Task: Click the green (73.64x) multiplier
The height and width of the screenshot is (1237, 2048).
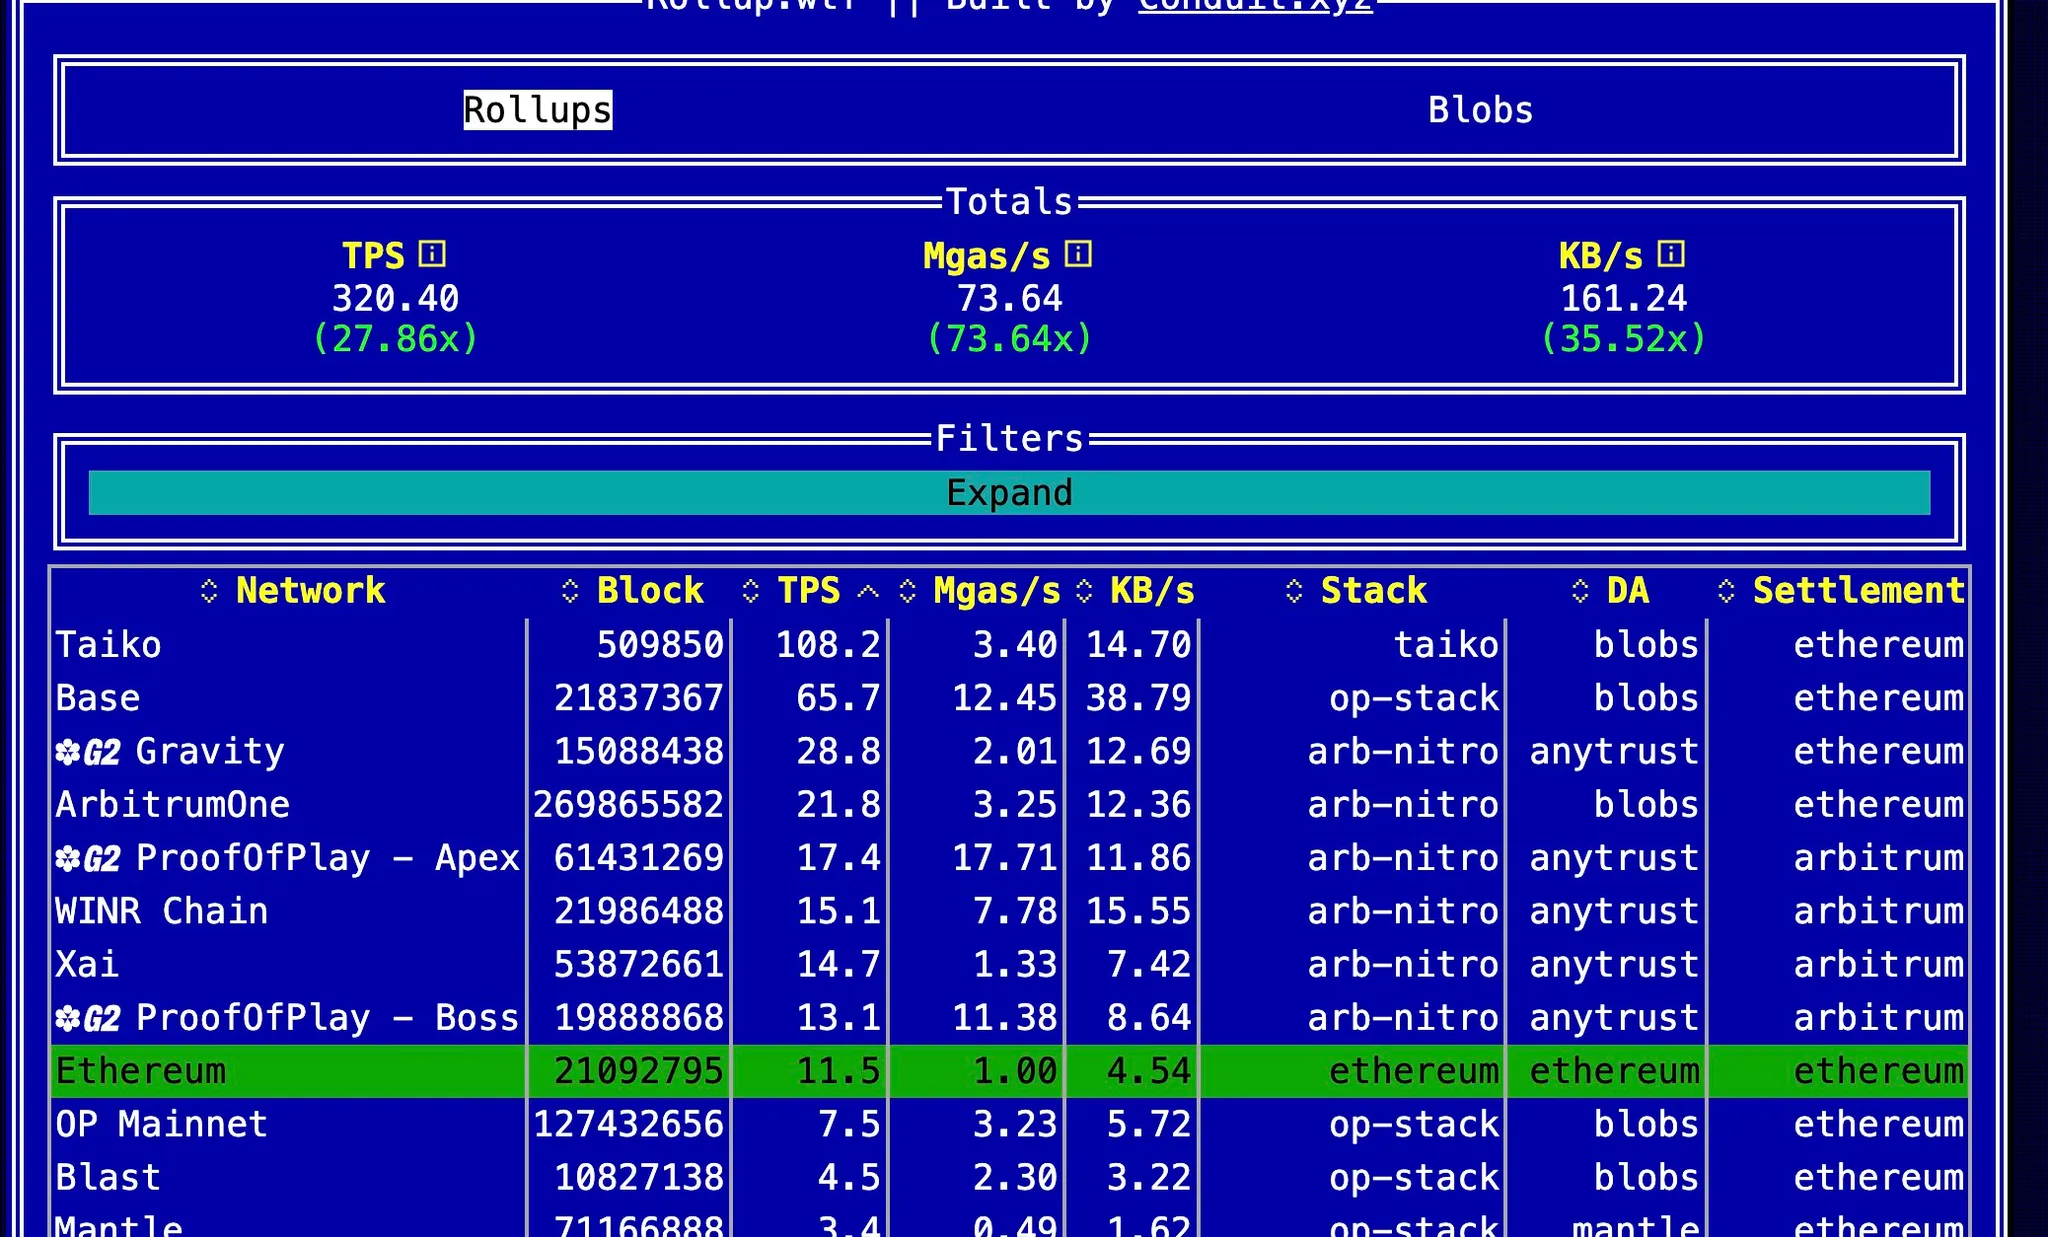Action: [x=1009, y=339]
